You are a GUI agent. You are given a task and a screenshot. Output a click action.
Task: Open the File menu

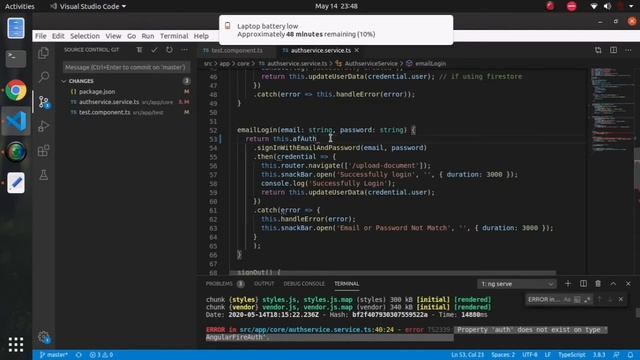tap(40, 36)
